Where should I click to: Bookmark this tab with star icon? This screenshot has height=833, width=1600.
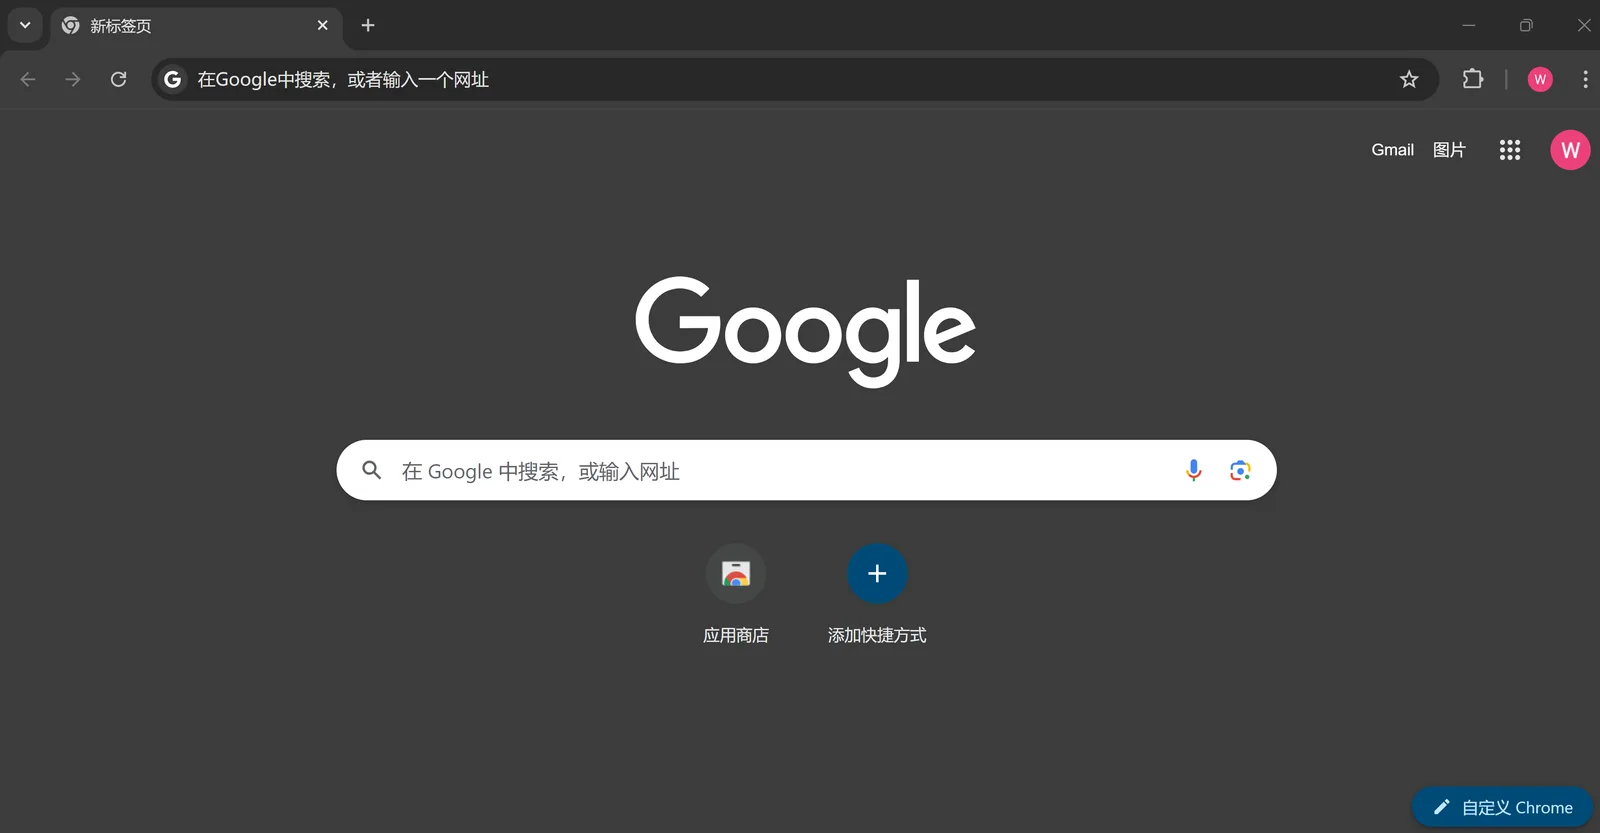(1409, 79)
